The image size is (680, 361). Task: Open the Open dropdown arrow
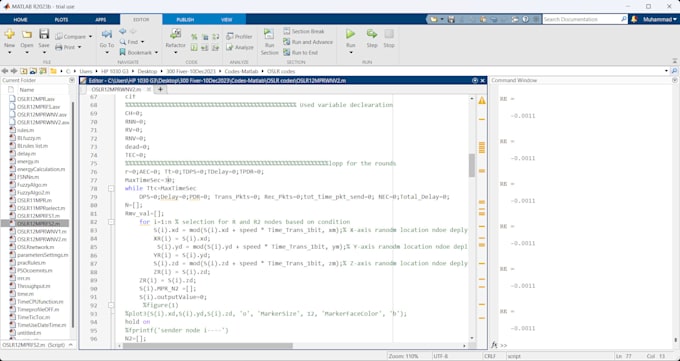27,53
